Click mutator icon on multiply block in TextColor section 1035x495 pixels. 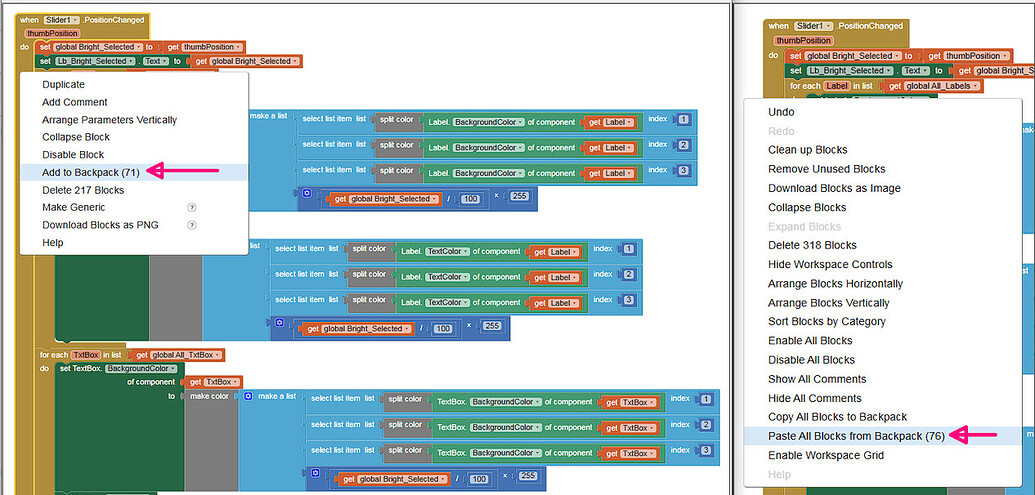coord(279,323)
